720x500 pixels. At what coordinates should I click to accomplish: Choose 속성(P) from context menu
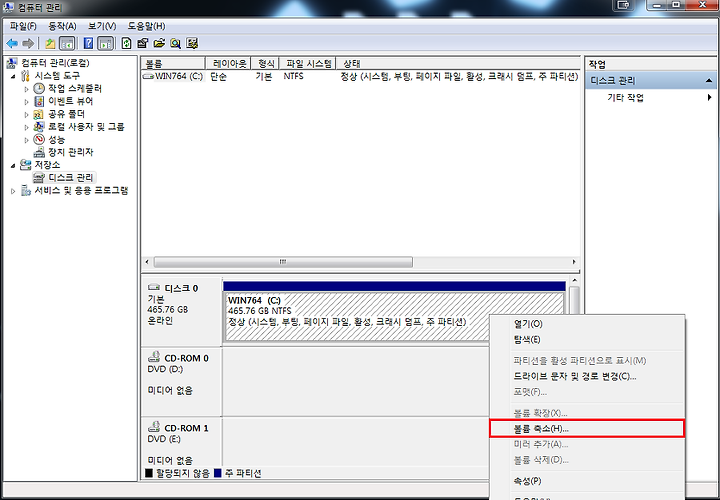(x=587, y=481)
